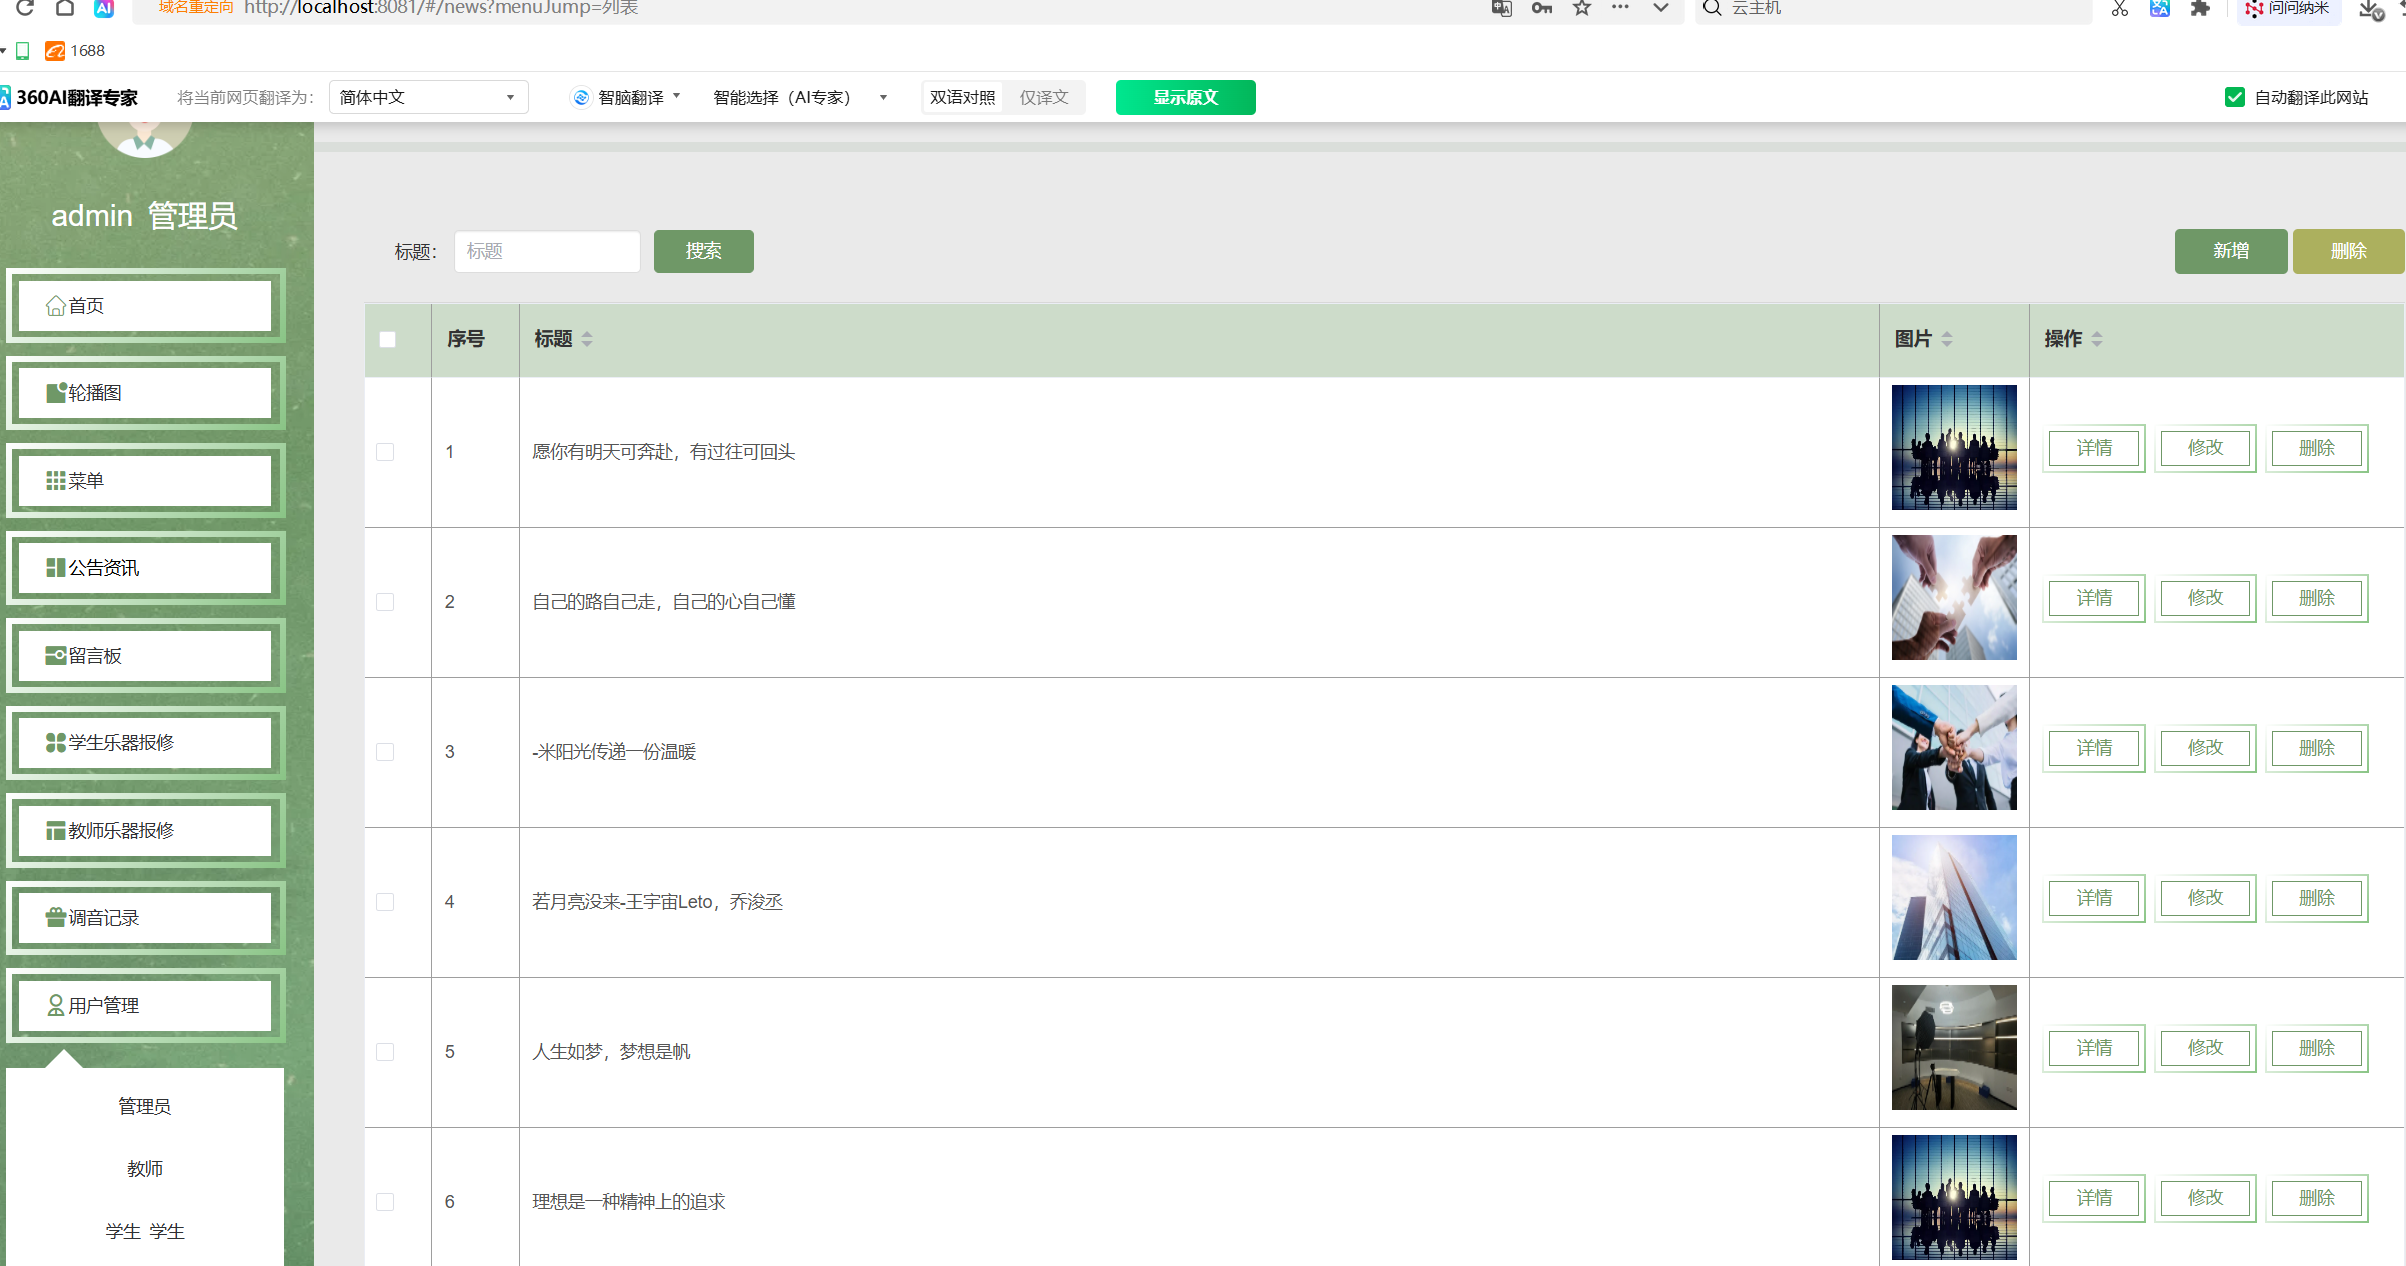Click the 公告资讯 sidebar icon

pos(56,568)
